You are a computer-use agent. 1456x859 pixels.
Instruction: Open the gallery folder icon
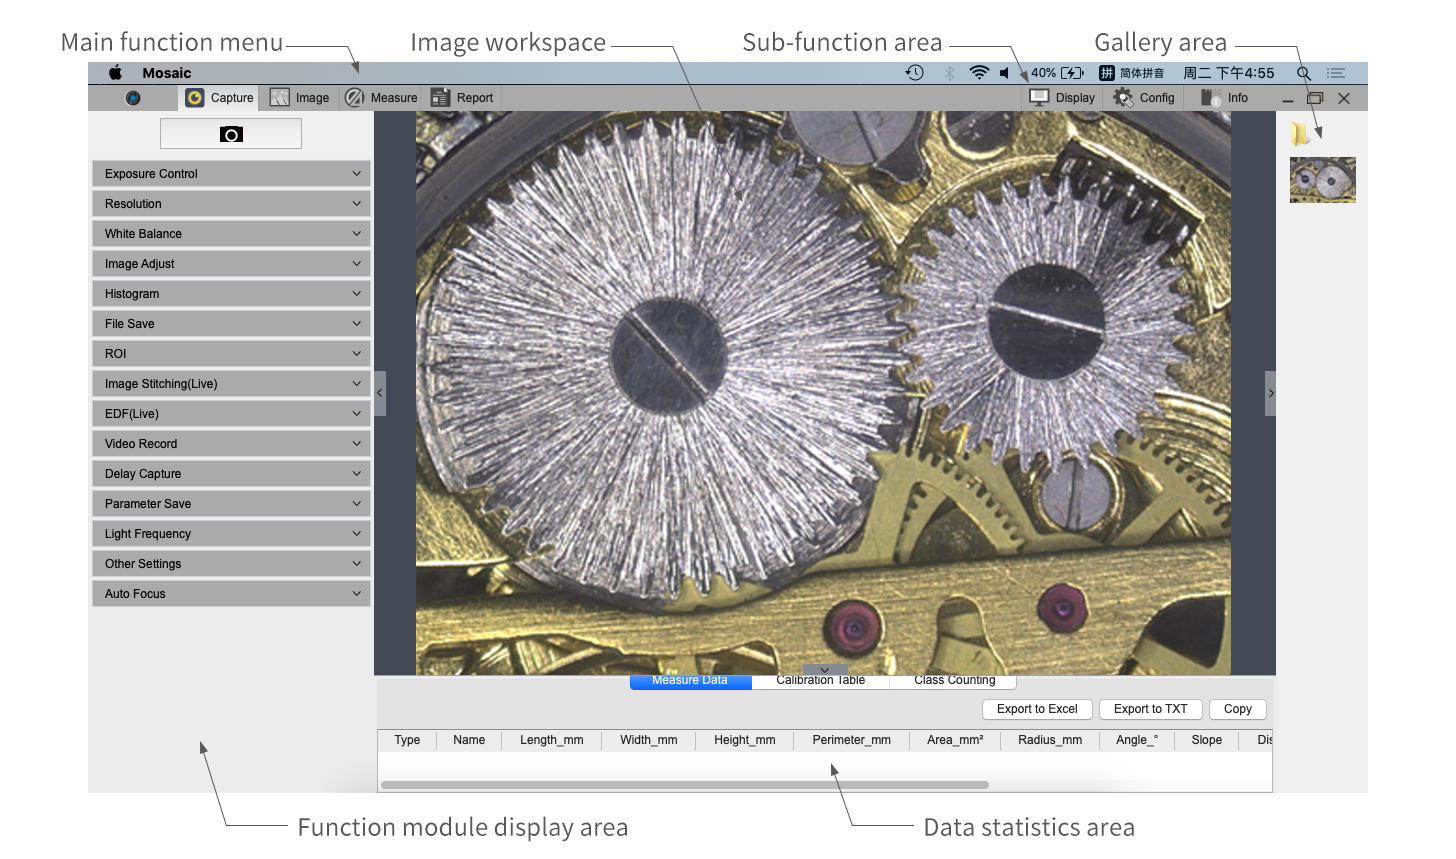1299,134
